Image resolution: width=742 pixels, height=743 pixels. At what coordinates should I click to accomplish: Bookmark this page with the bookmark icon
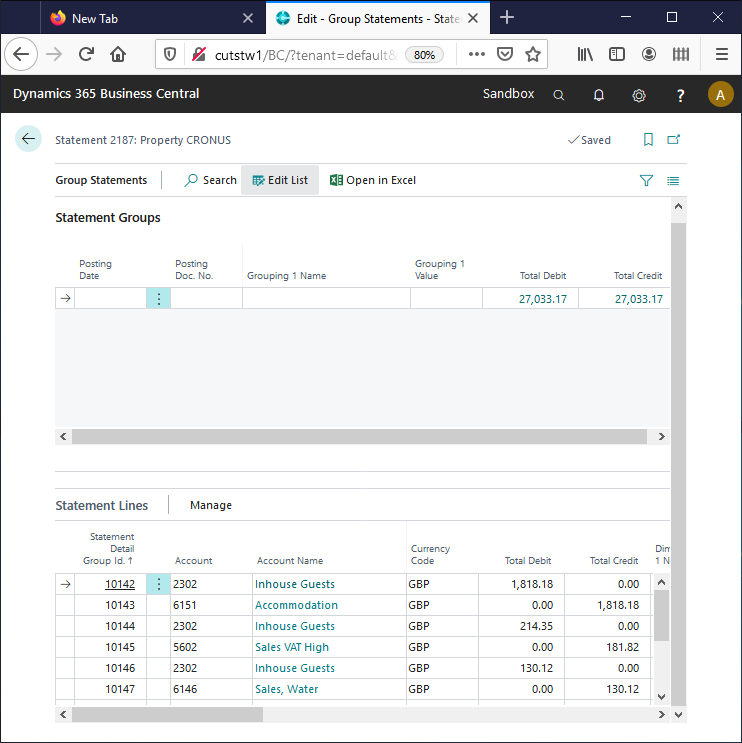coord(648,139)
